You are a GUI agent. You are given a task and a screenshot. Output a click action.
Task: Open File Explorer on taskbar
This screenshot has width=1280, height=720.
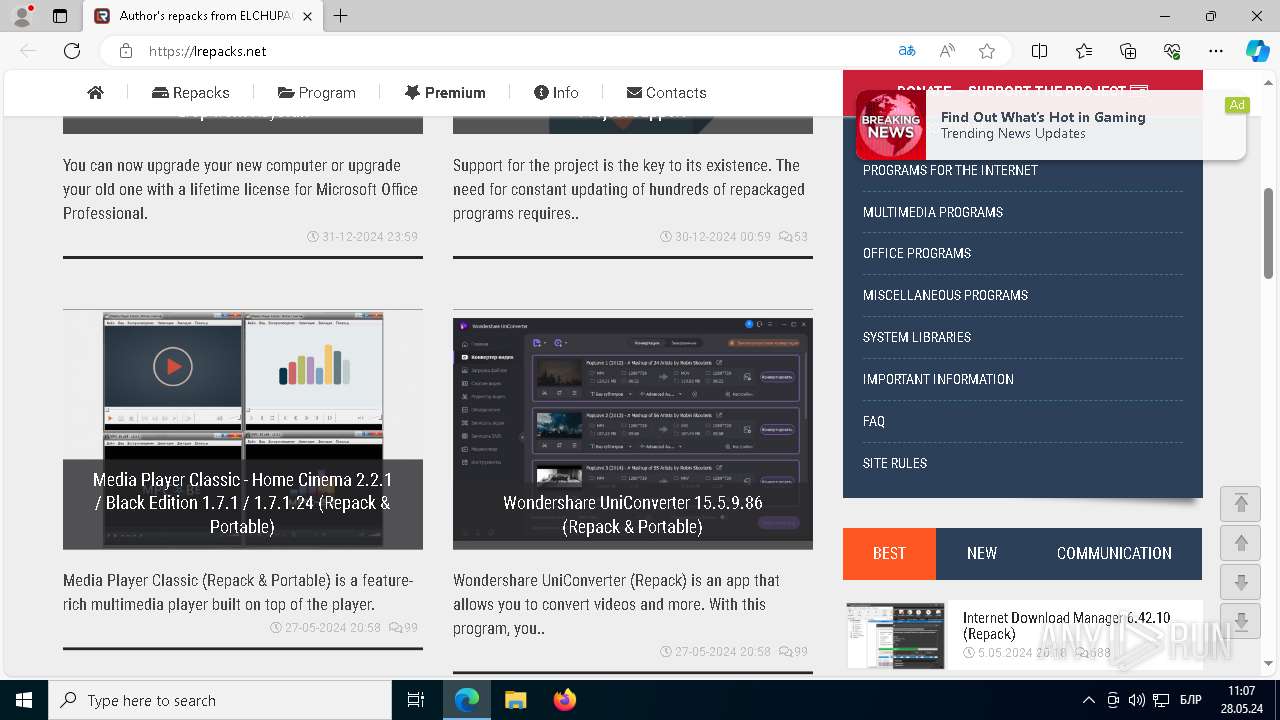[515, 700]
